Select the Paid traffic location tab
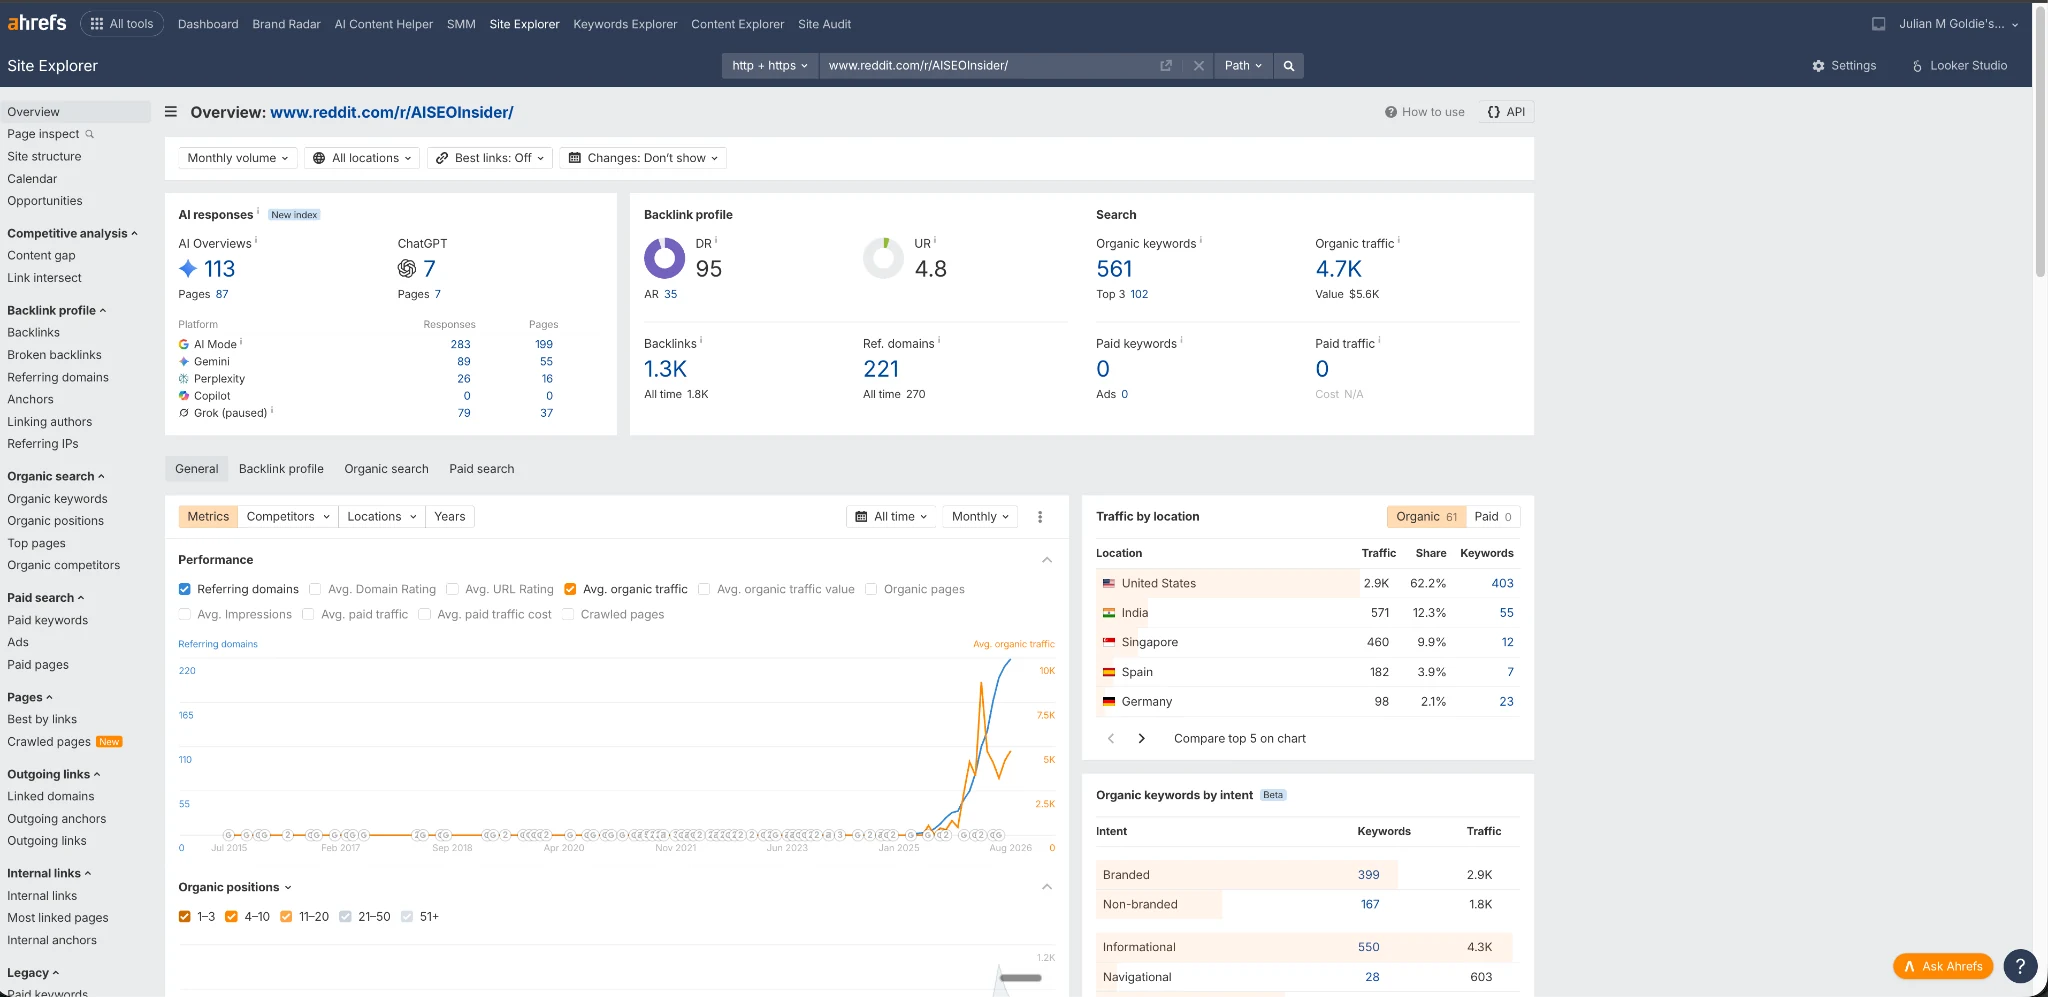The image size is (2048, 997). tap(1493, 517)
